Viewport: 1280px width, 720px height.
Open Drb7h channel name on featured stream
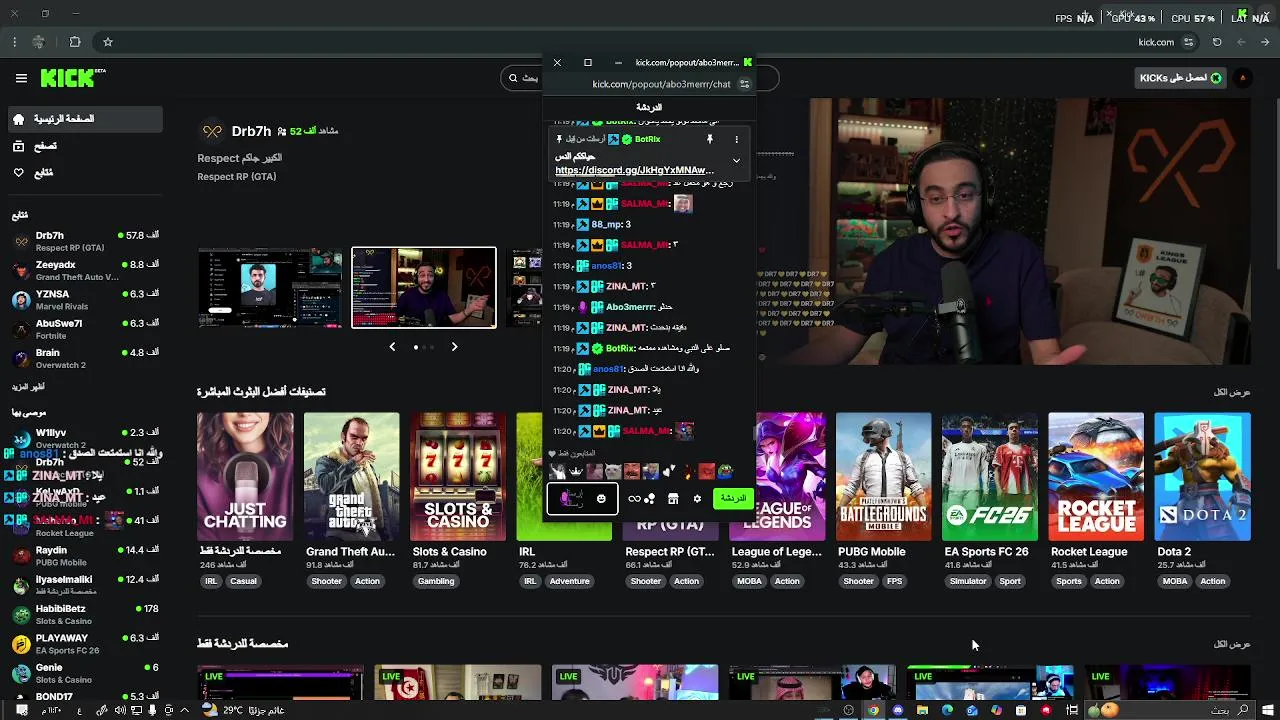click(251, 131)
